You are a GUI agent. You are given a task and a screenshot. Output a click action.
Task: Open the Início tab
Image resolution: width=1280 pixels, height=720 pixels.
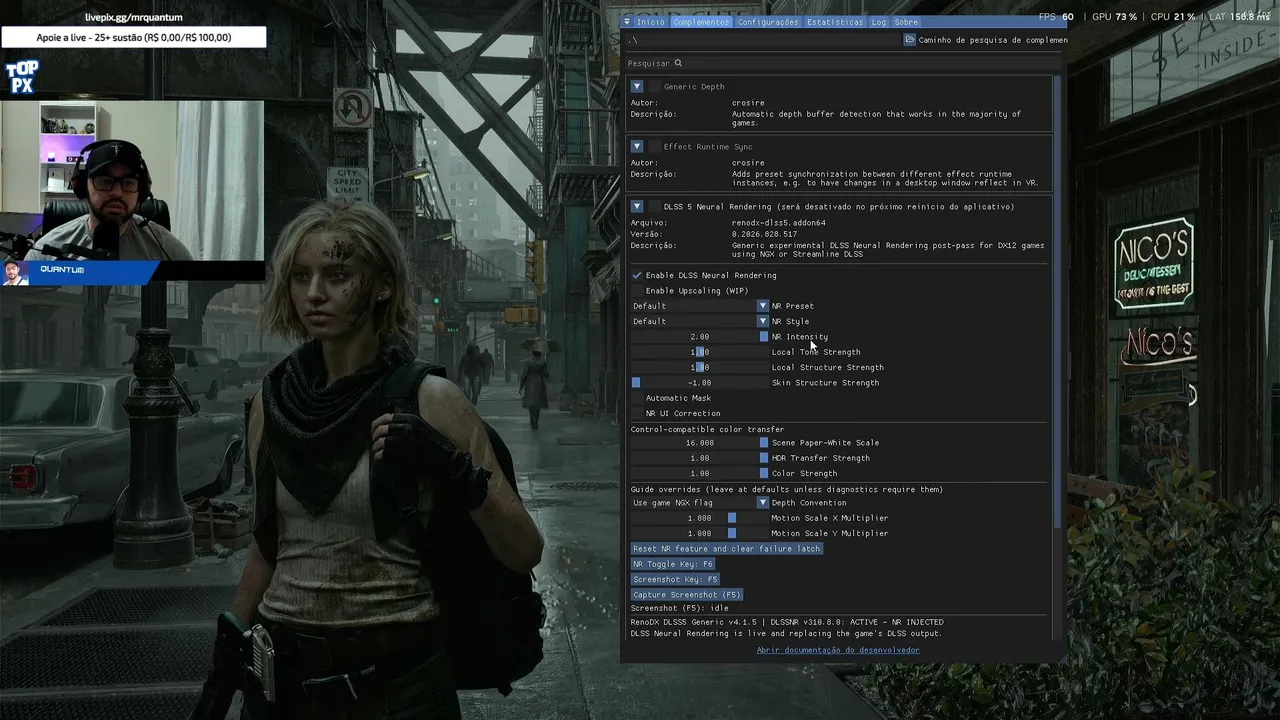click(x=650, y=22)
